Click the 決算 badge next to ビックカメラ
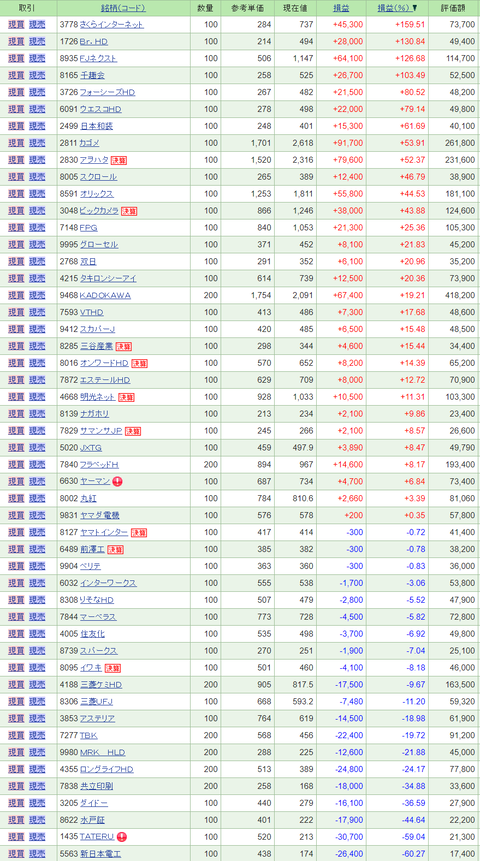This screenshot has width=480, height=861. coord(129,211)
